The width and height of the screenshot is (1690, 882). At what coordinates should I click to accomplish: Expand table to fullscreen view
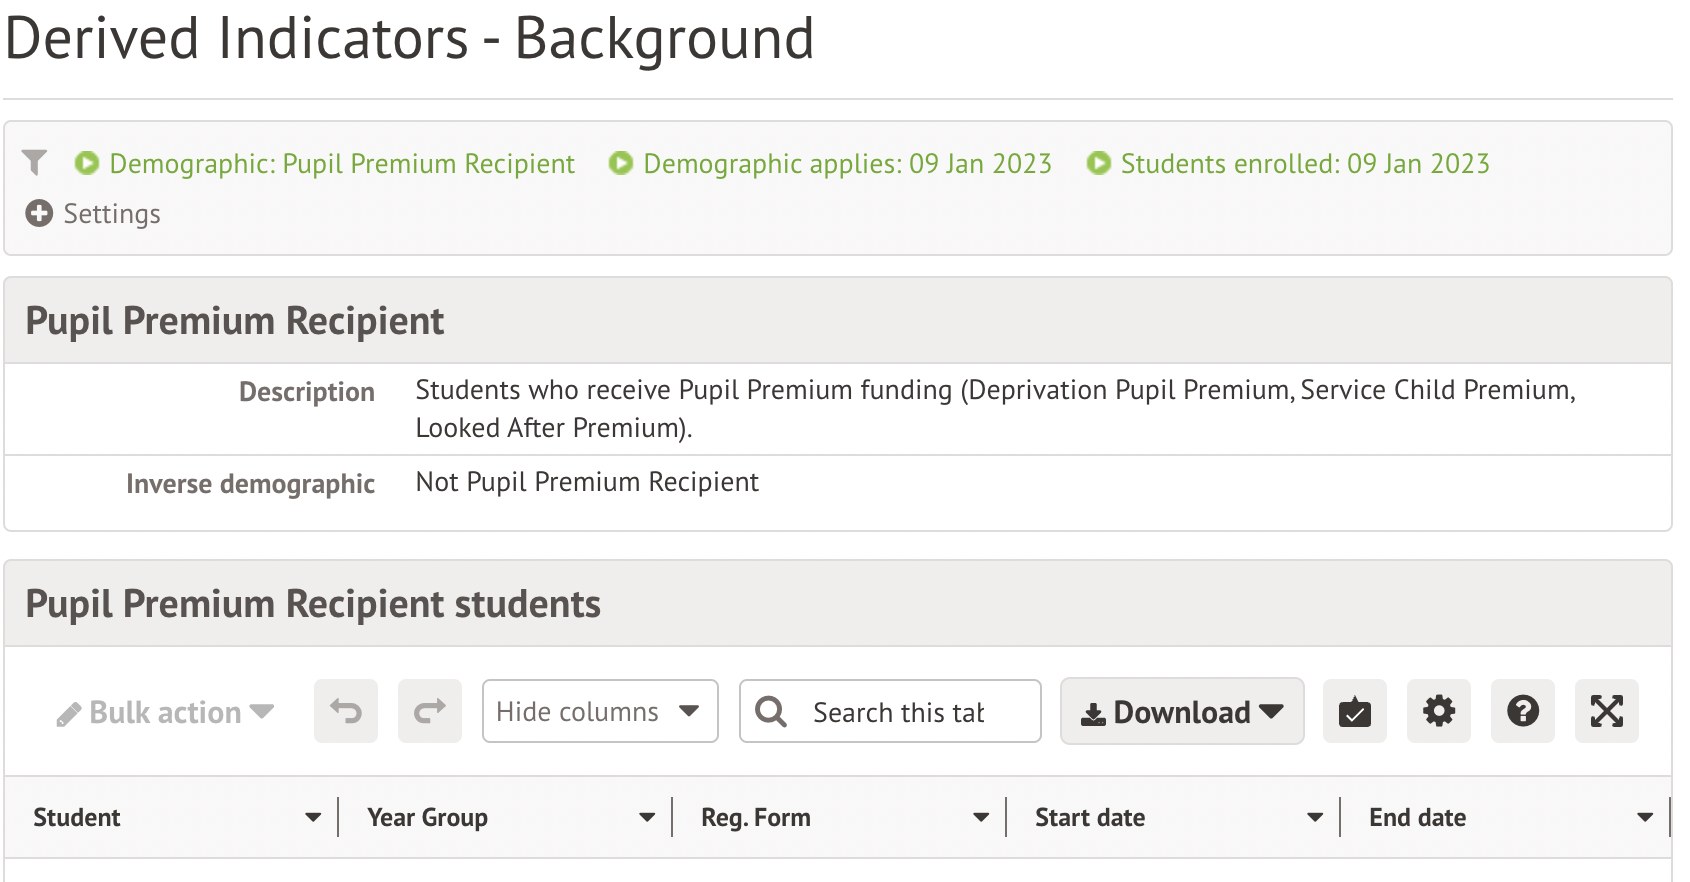tap(1607, 711)
